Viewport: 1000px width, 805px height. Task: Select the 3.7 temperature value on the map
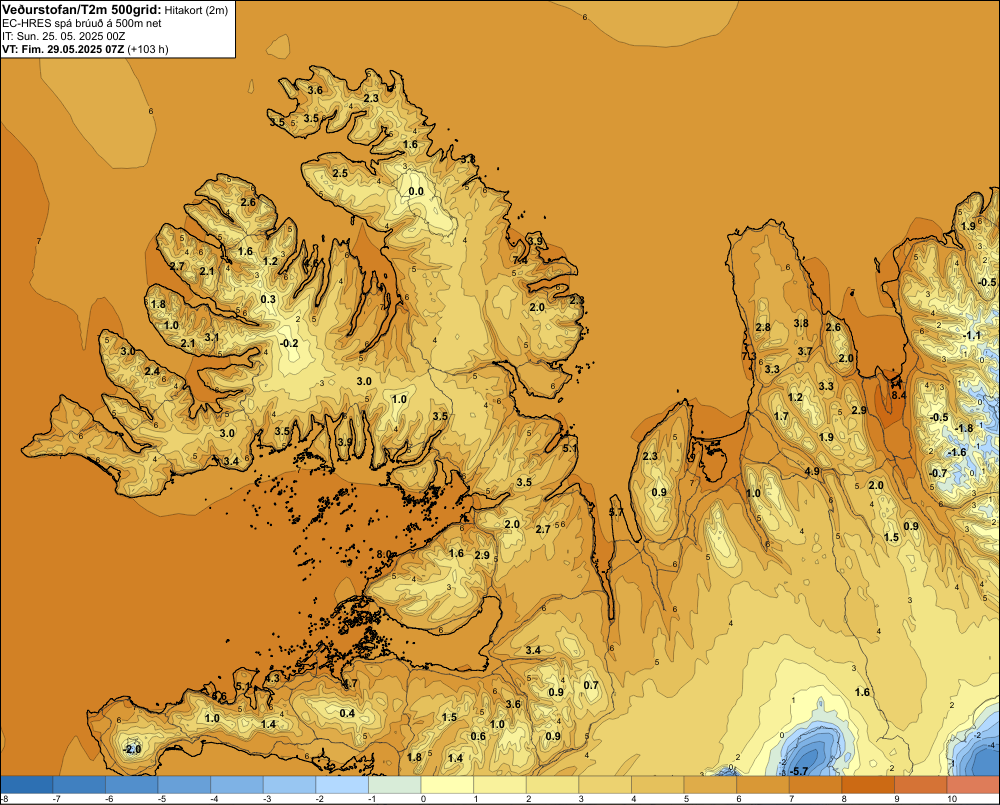[805, 351]
